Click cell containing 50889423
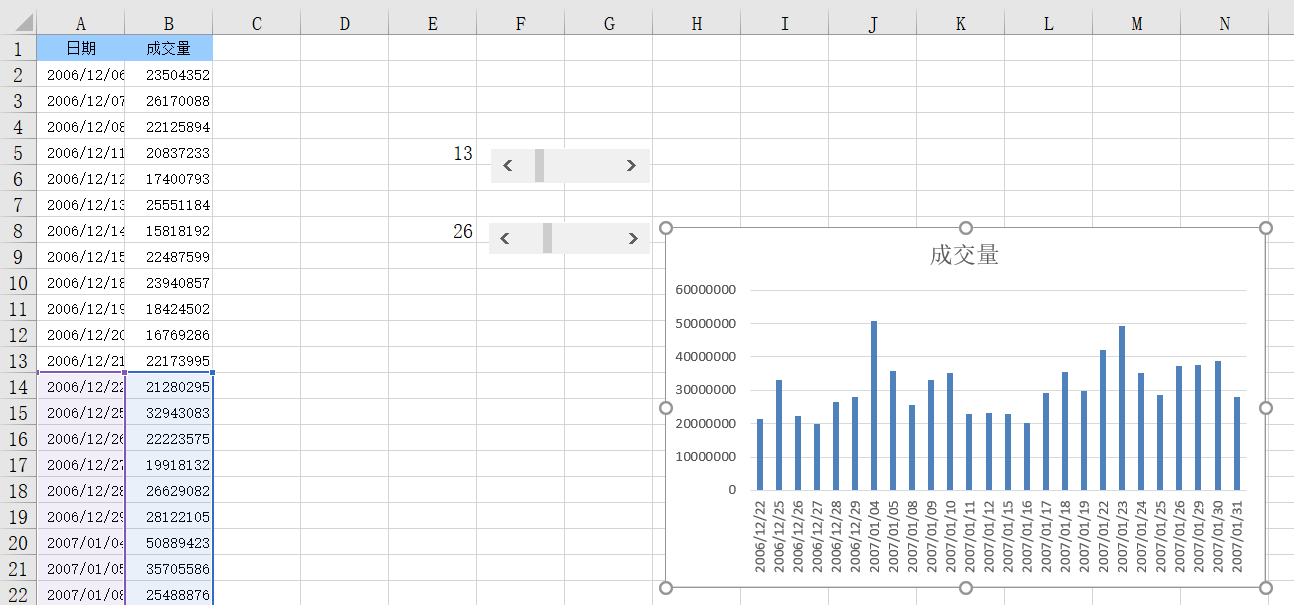Image resolution: width=1294 pixels, height=605 pixels. tap(169, 542)
